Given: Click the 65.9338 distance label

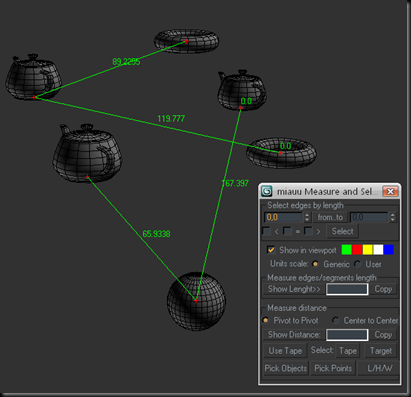Looking at the screenshot, I should point(156,234).
